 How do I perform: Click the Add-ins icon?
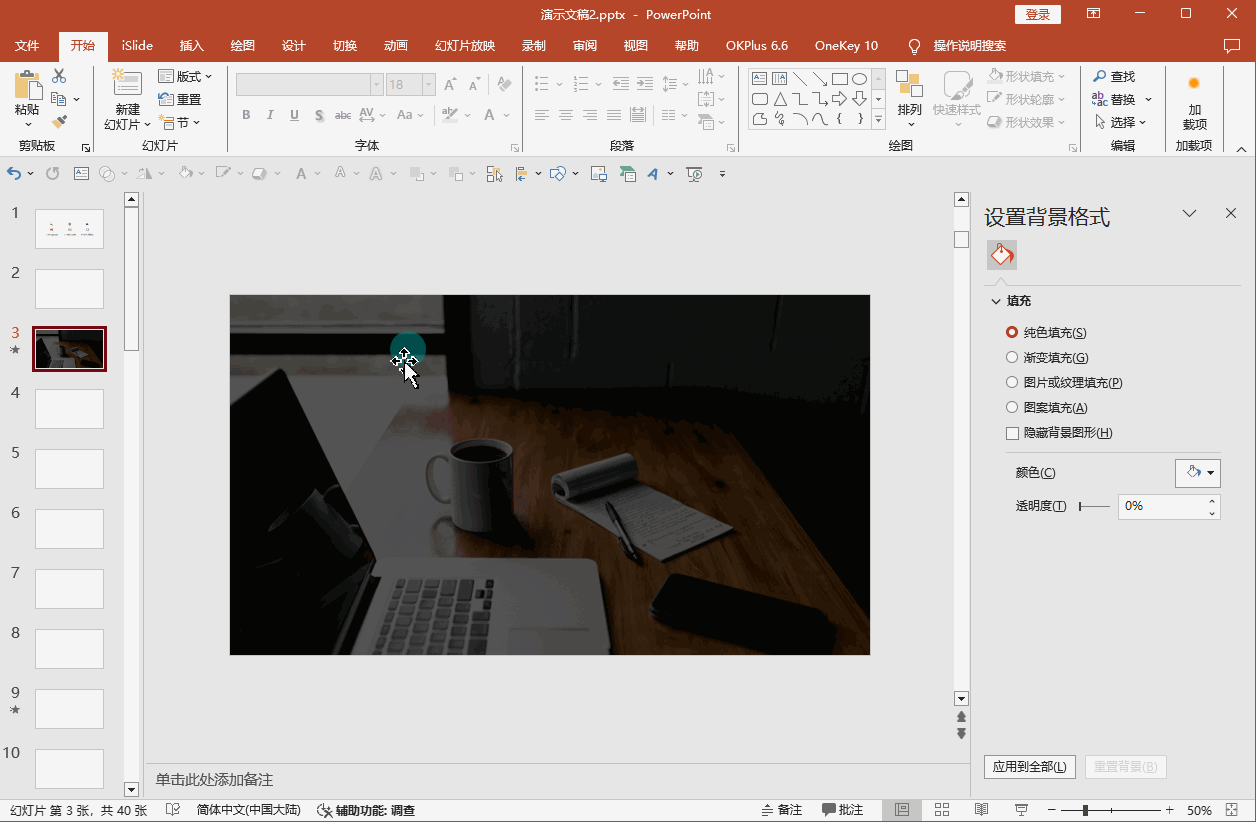[1194, 84]
